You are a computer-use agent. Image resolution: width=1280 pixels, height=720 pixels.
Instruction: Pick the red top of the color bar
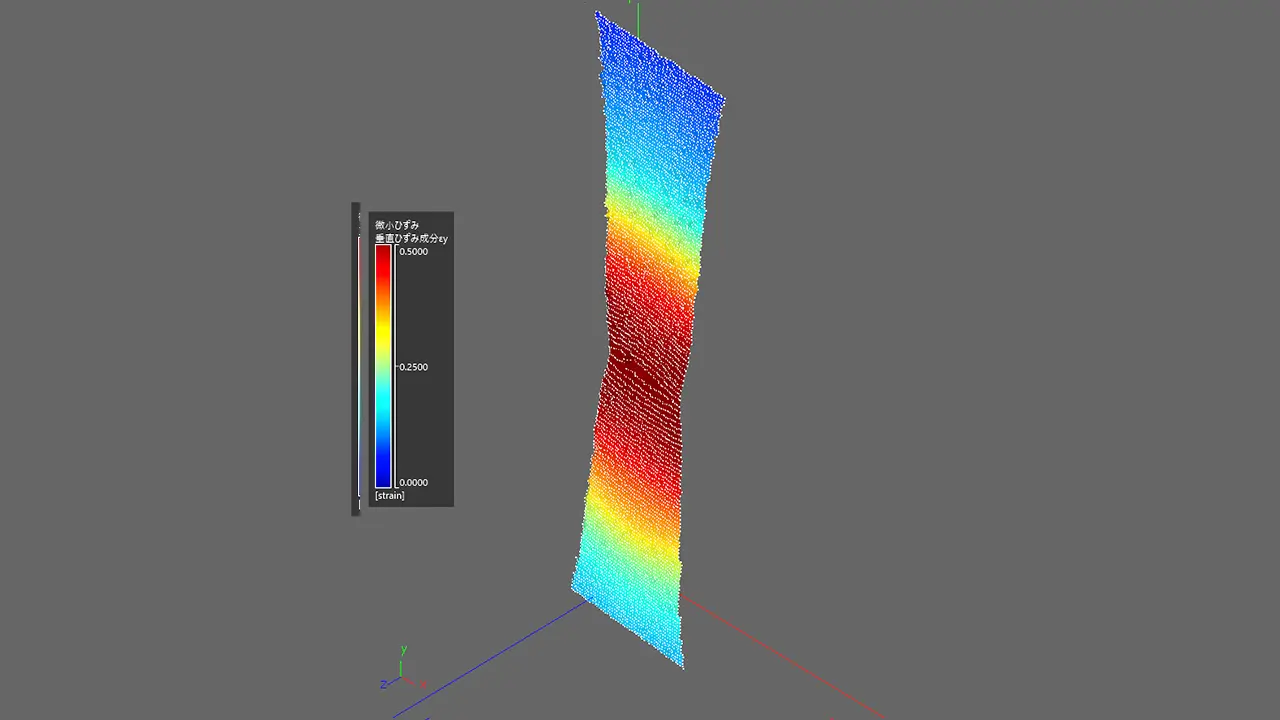pos(383,260)
